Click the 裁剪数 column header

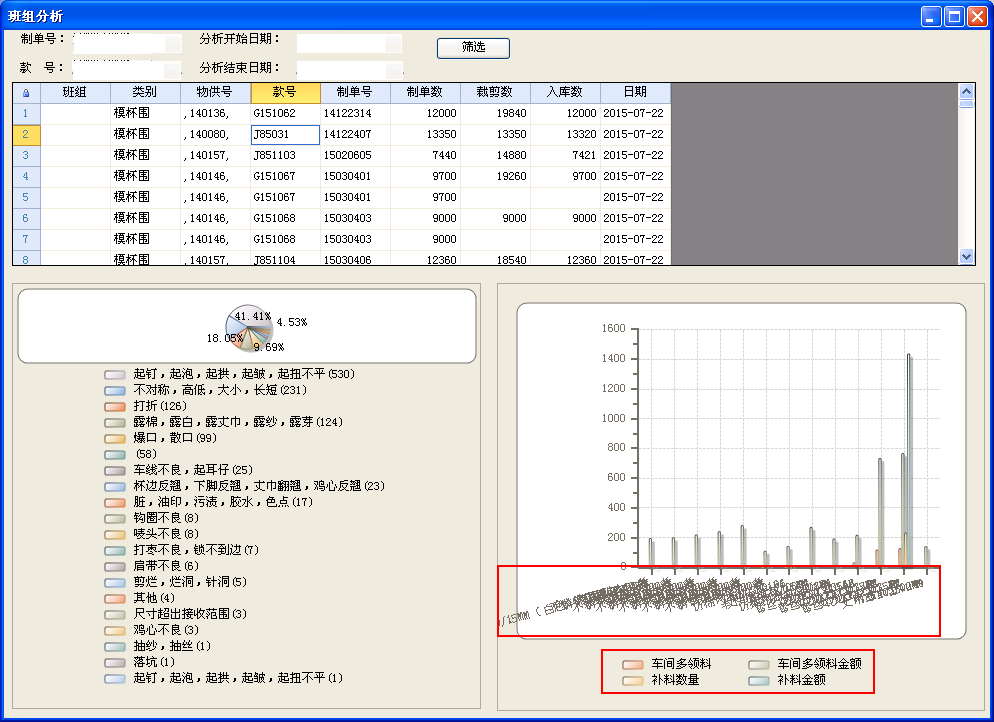495,93
